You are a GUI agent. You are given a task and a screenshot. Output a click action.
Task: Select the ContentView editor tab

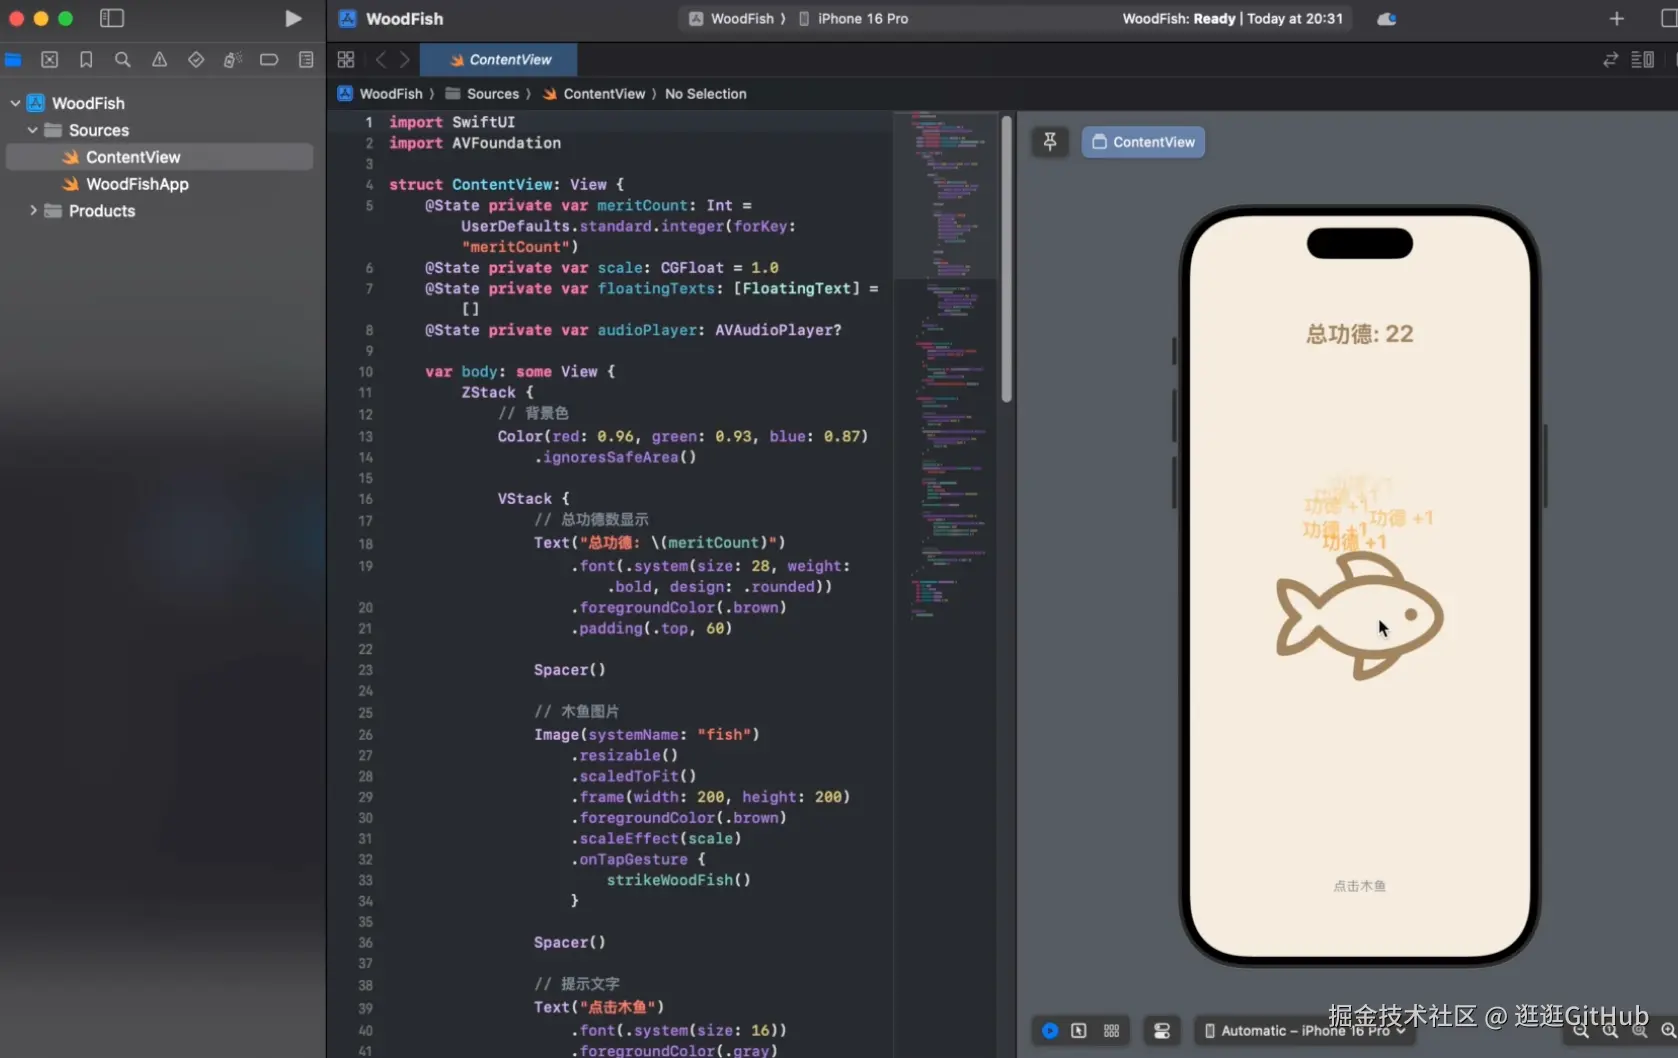(499, 60)
